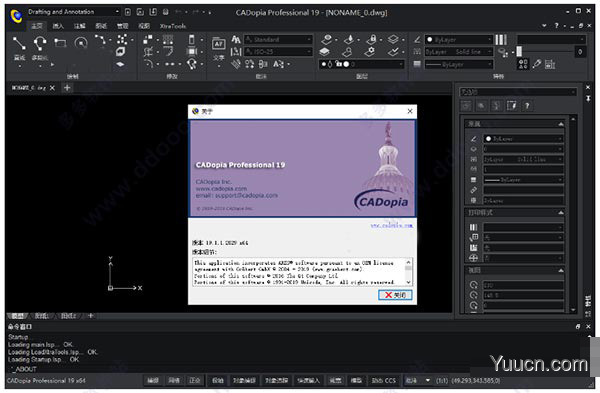Image resolution: width=600 pixels, height=393 pixels.
Task: Toggle 捕捉 snap in status bar
Action: coord(153,380)
